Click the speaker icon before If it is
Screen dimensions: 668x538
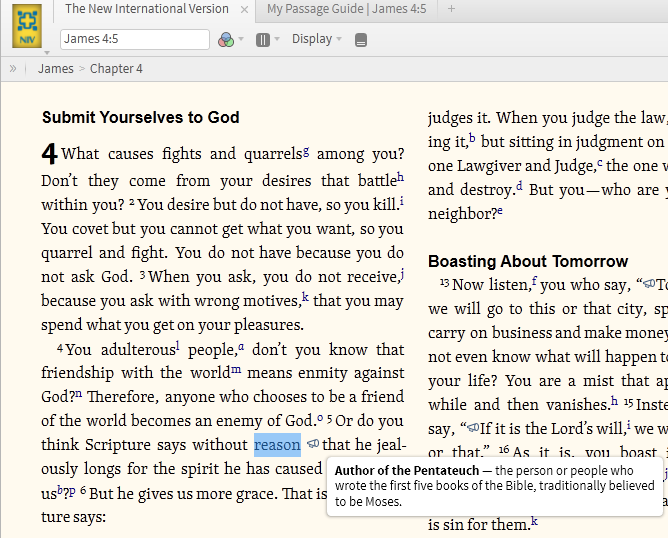coord(473,427)
